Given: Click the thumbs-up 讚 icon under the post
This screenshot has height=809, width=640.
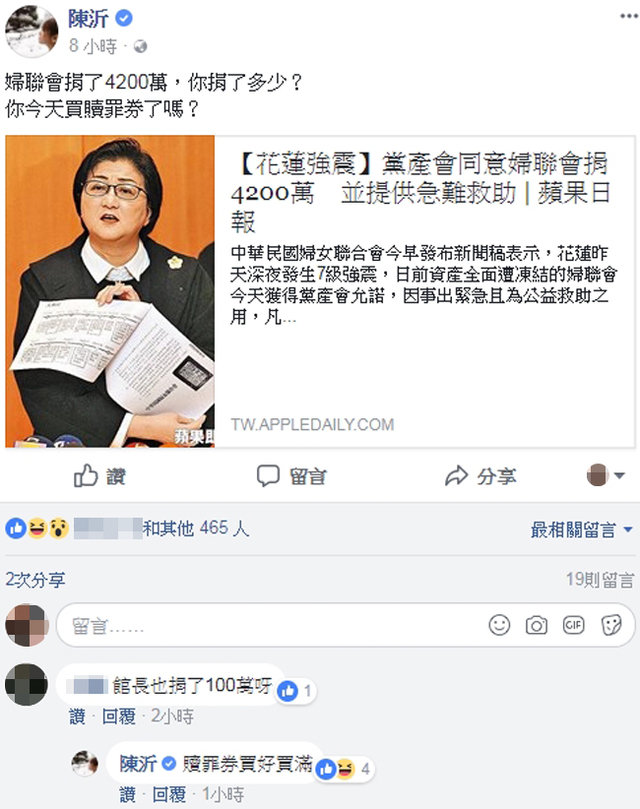Looking at the screenshot, I should (86, 475).
